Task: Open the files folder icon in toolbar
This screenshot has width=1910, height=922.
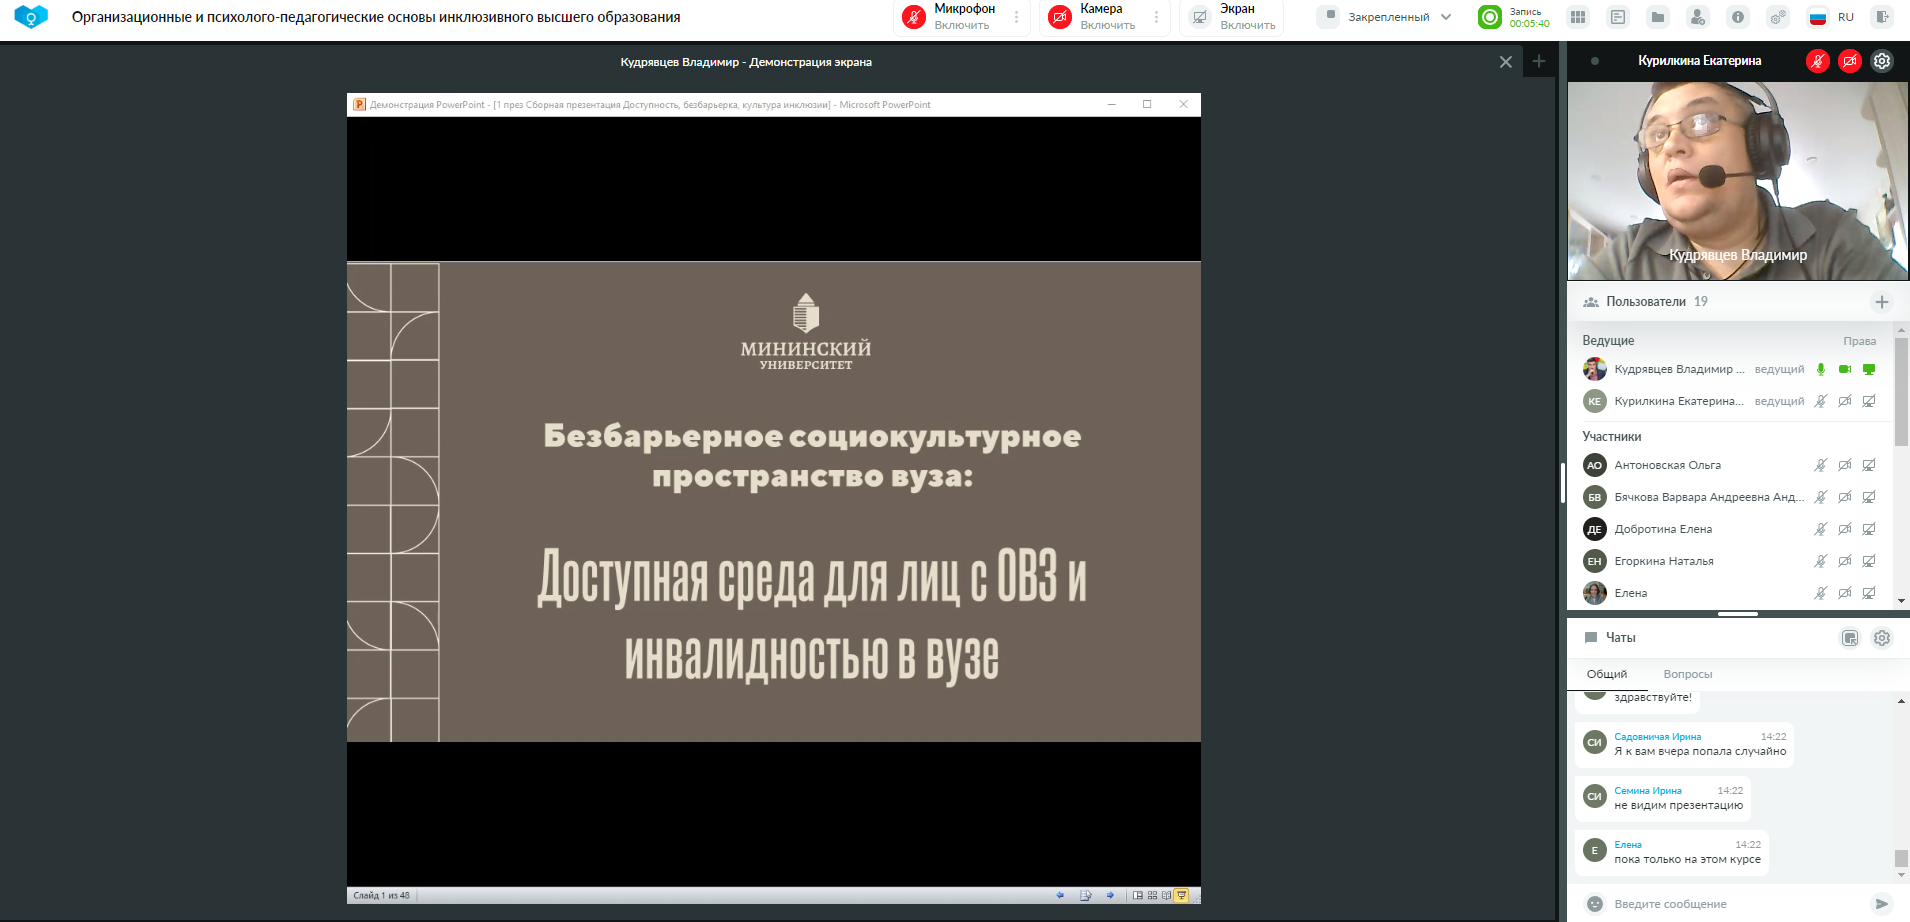Action: click(x=1658, y=17)
